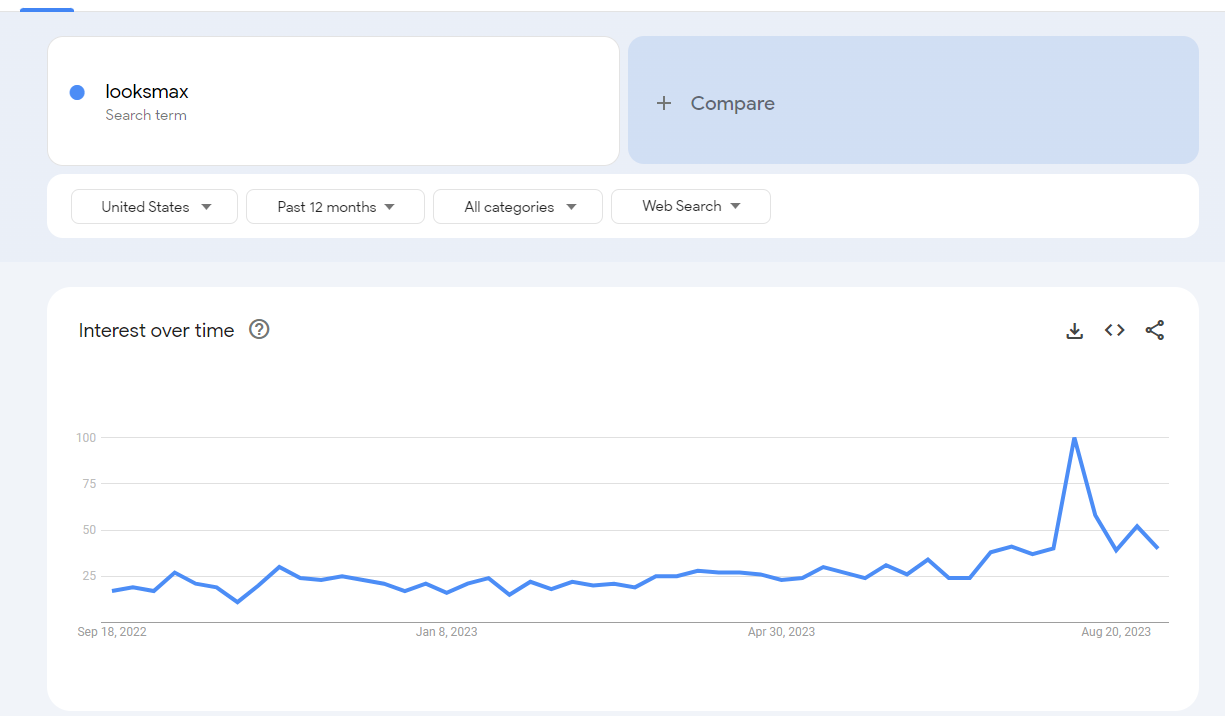The height and width of the screenshot is (716, 1225).
Task: Click the Interest over time heading
Action: pos(156,330)
